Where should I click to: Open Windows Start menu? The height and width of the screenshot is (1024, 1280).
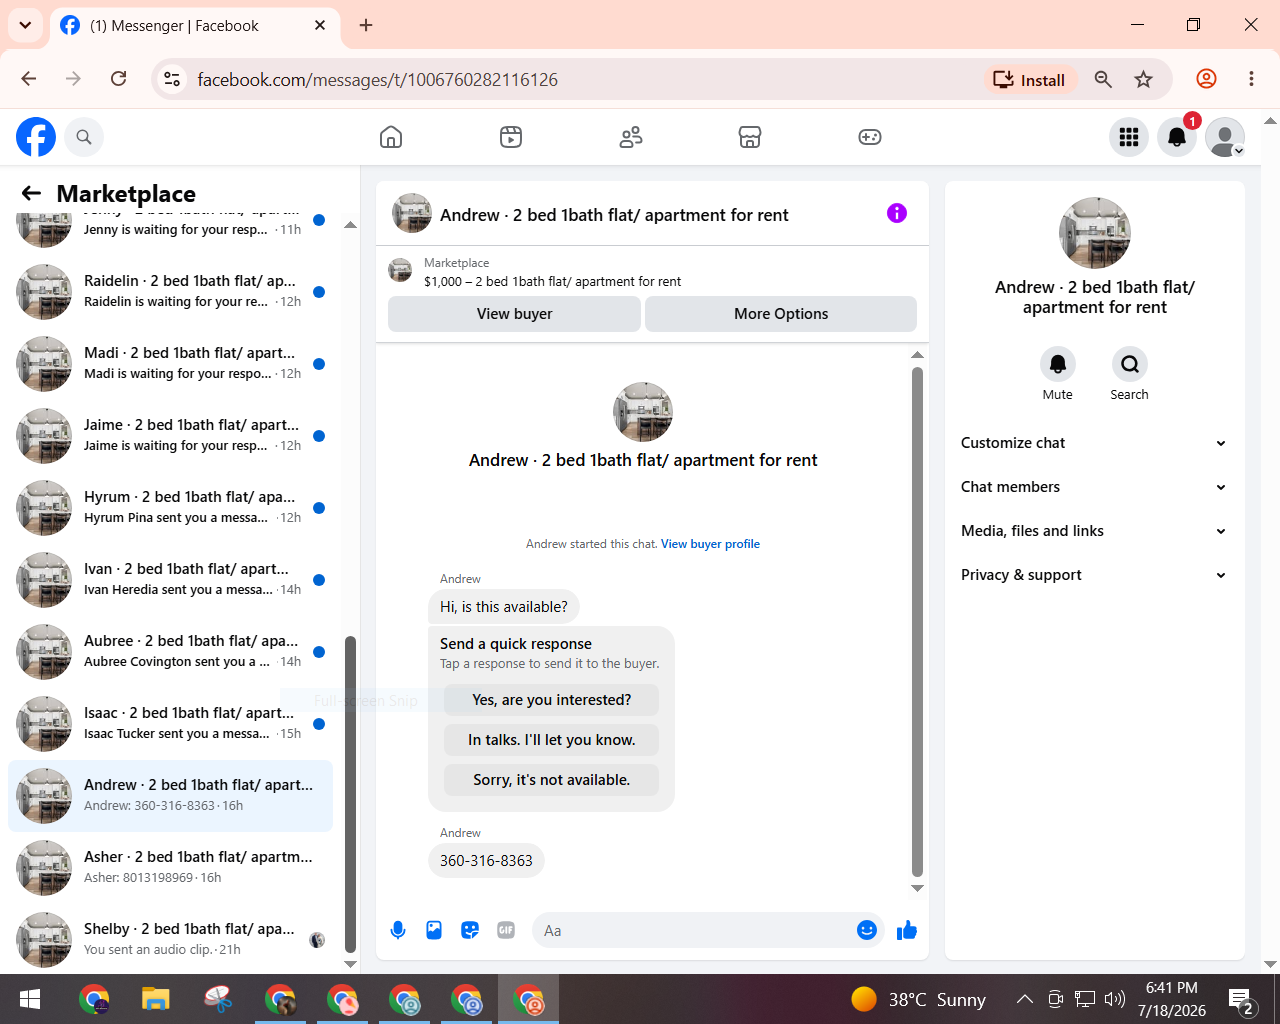(x=30, y=999)
